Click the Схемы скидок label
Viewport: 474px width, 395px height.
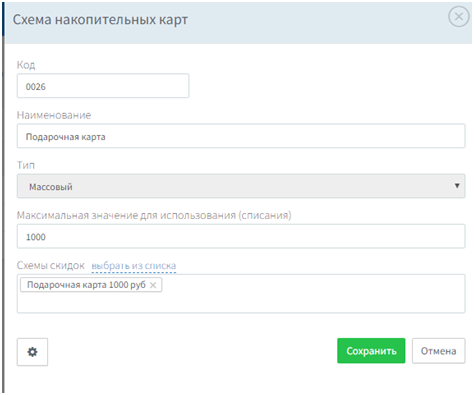tap(51, 265)
